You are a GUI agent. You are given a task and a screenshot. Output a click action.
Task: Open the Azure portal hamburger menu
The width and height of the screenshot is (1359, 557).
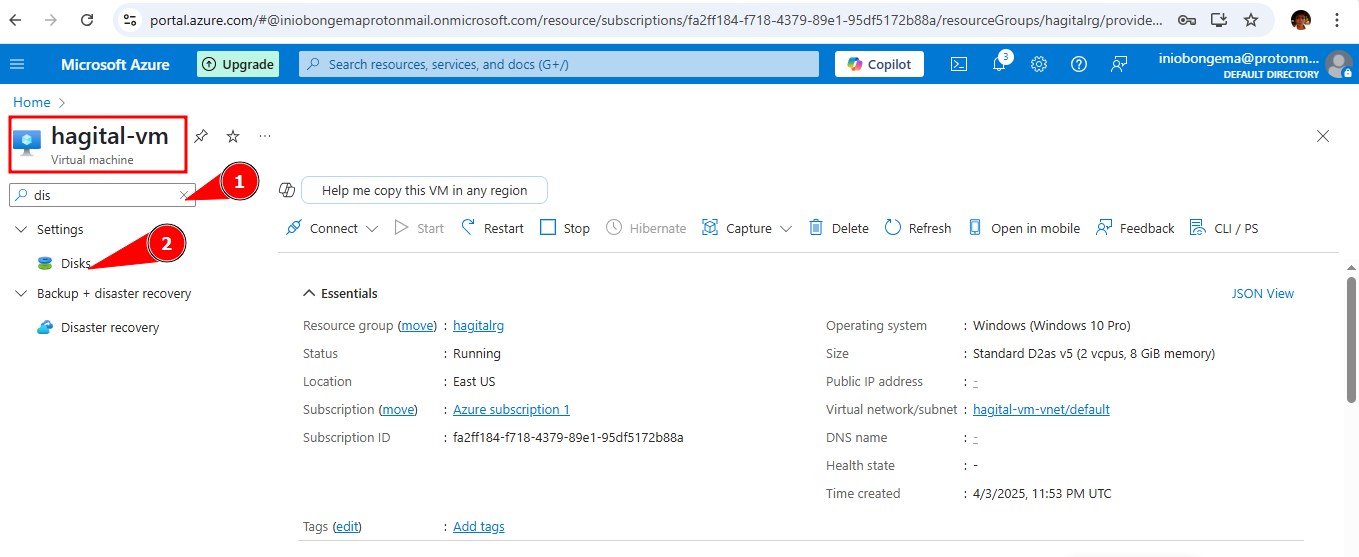point(16,64)
